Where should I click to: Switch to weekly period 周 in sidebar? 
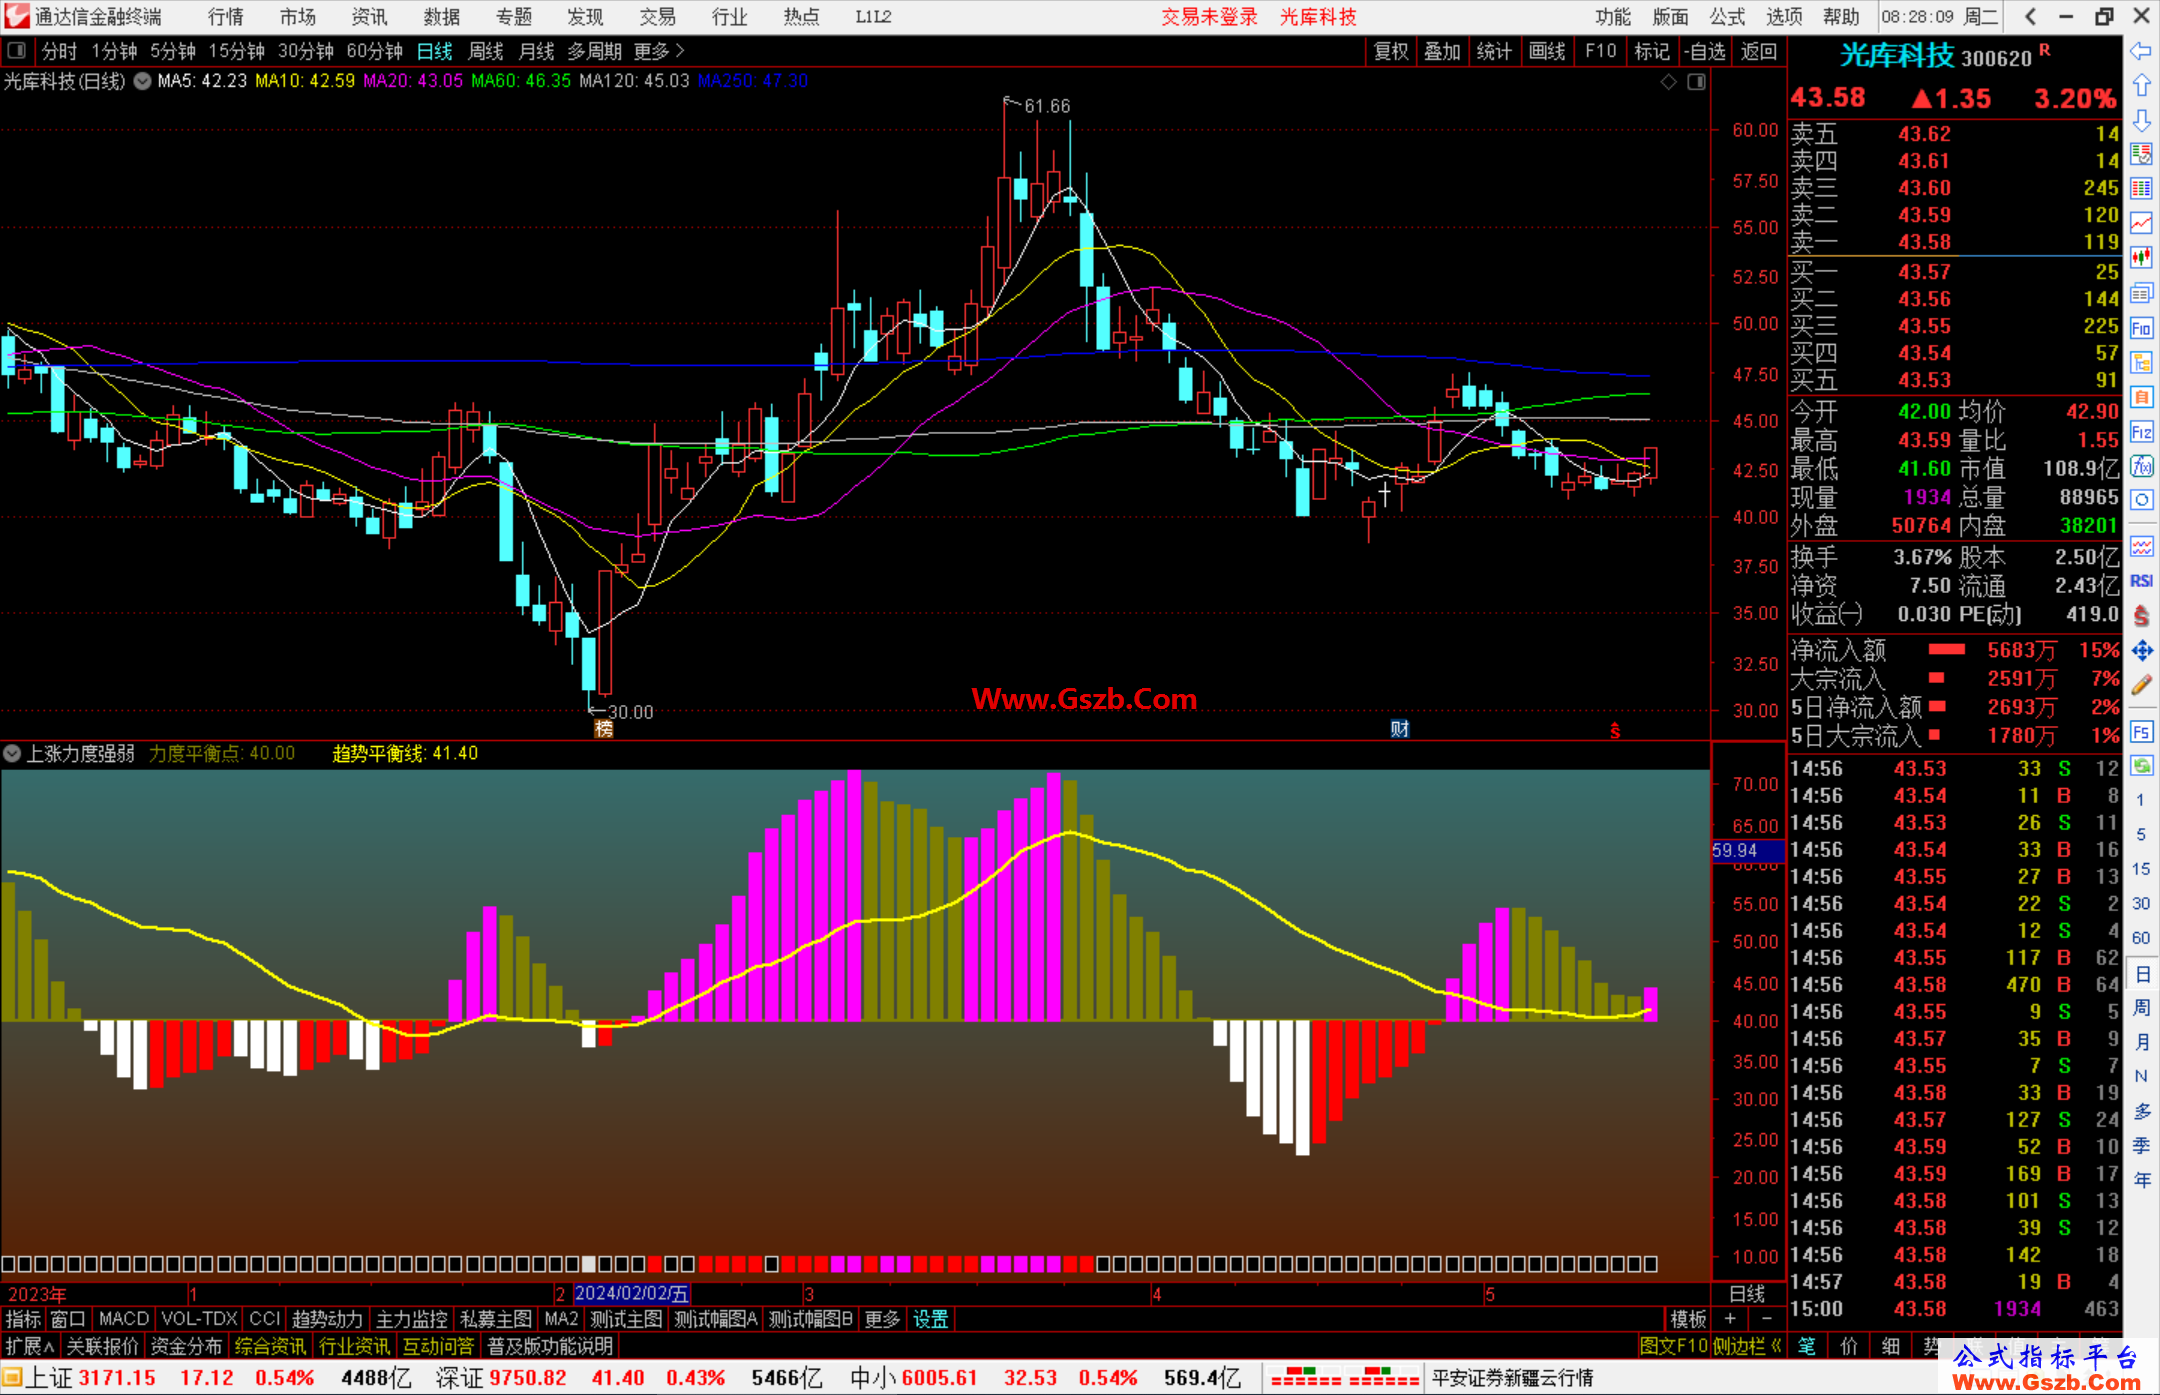[2142, 1007]
